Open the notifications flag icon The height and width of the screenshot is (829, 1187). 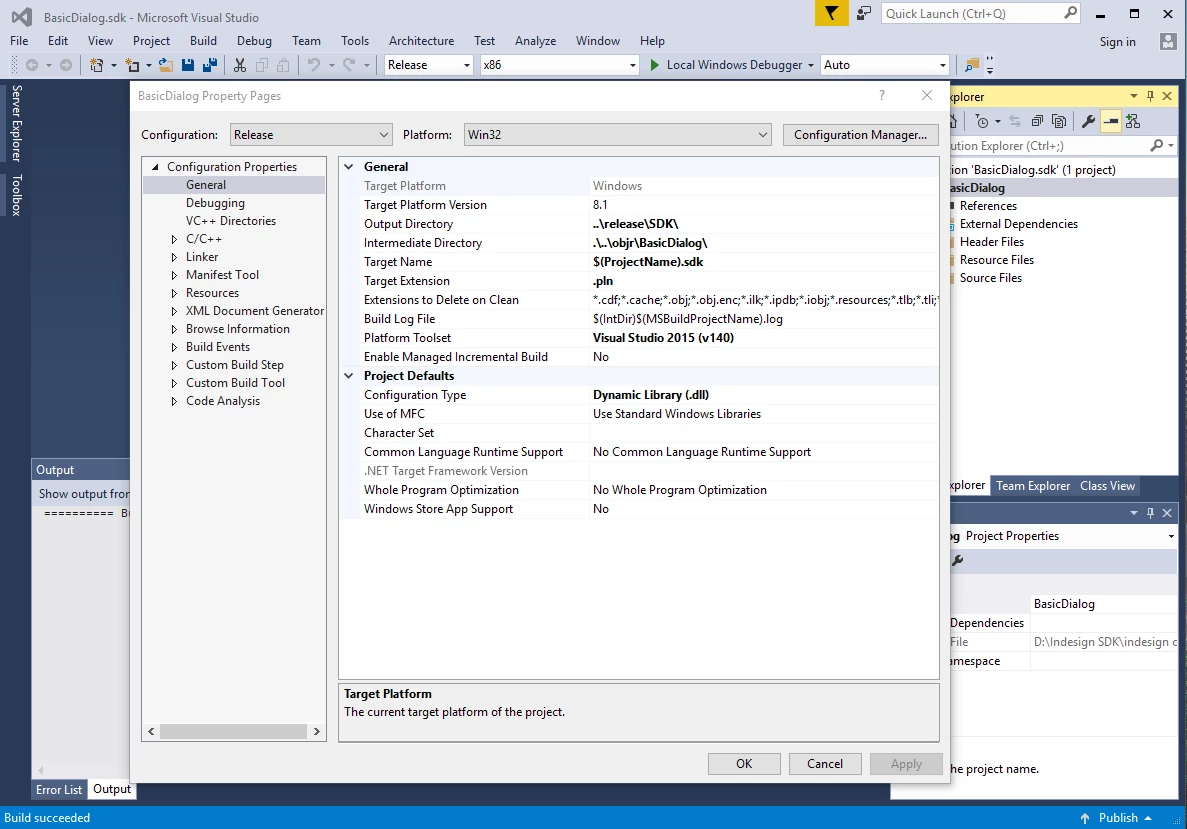point(831,13)
